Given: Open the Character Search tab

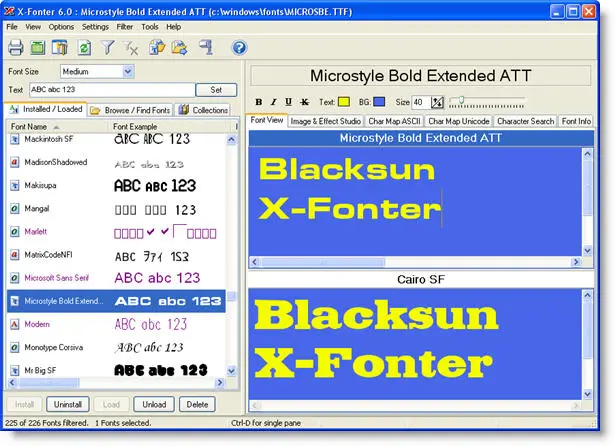Looking at the screenshot, I should tap(526, 121).
